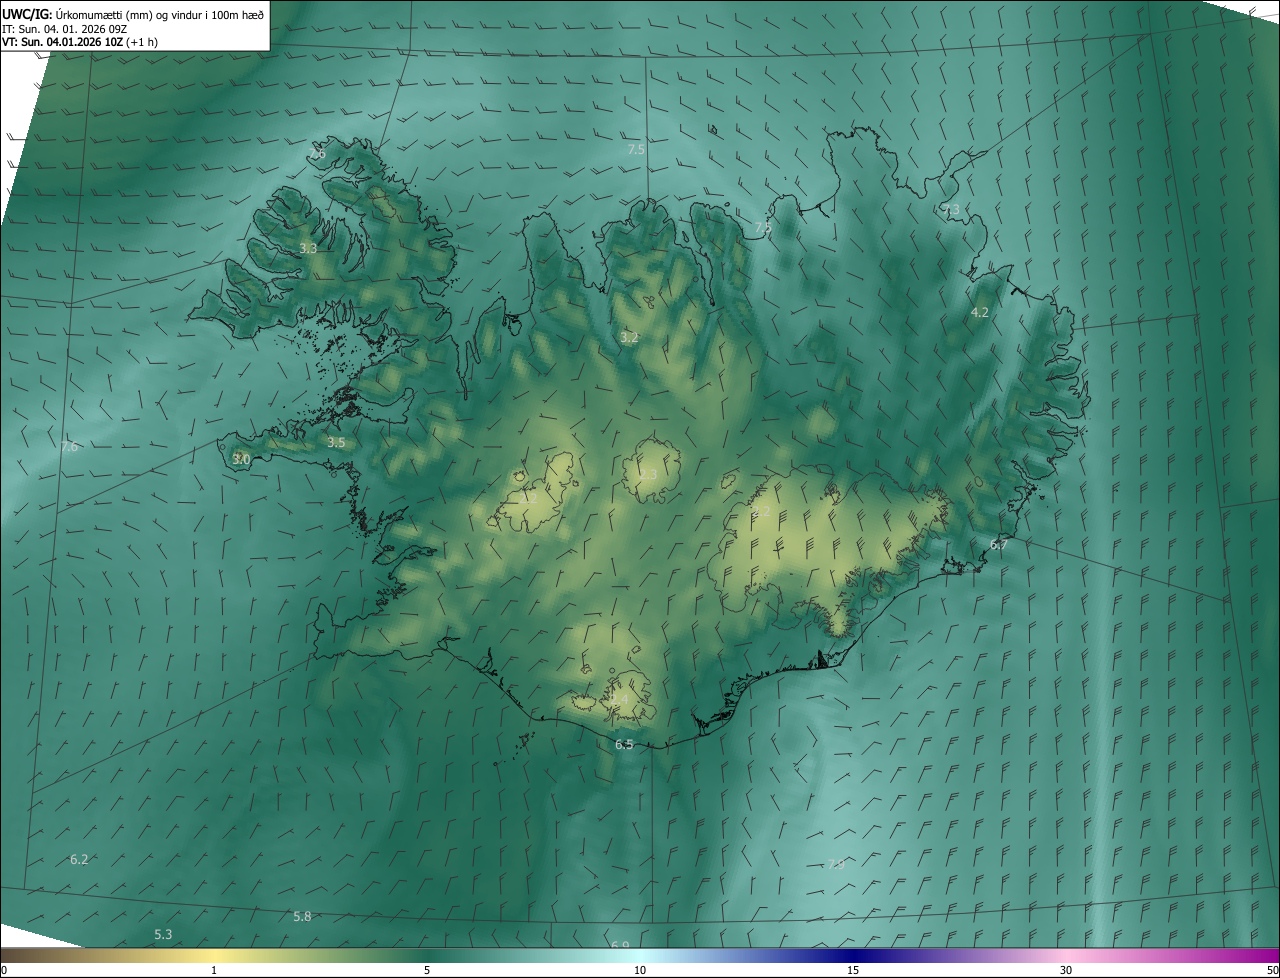Click the precipitation colour scale bar
The image size is (1280, 978).
coord(640,955)
